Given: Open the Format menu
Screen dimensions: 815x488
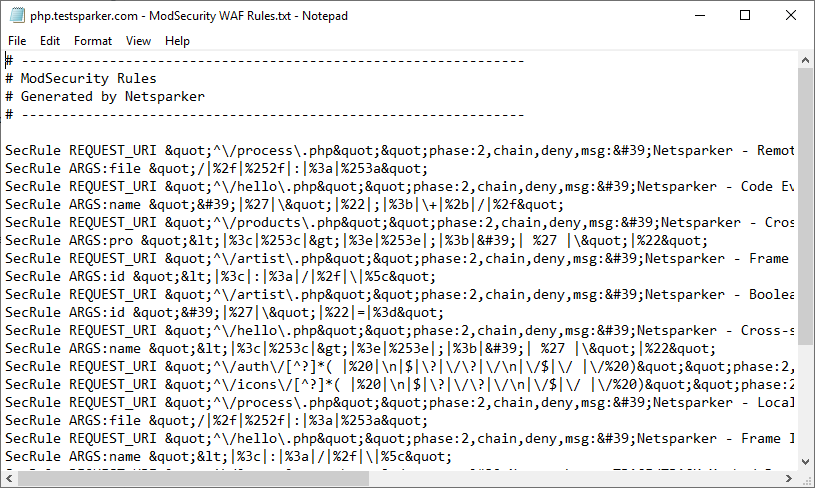Looking at the screenshot, I should (x=93, y=41).
